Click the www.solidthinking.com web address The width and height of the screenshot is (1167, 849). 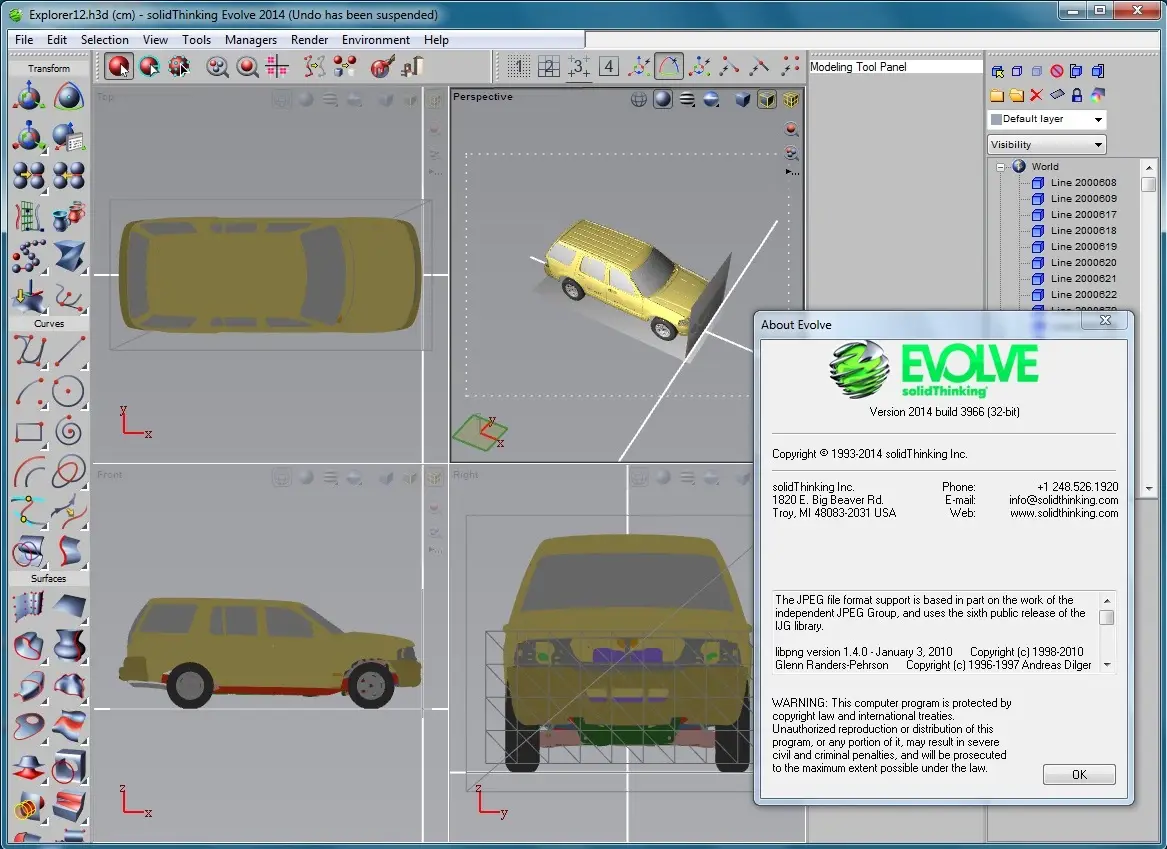tap(1064, 513)
